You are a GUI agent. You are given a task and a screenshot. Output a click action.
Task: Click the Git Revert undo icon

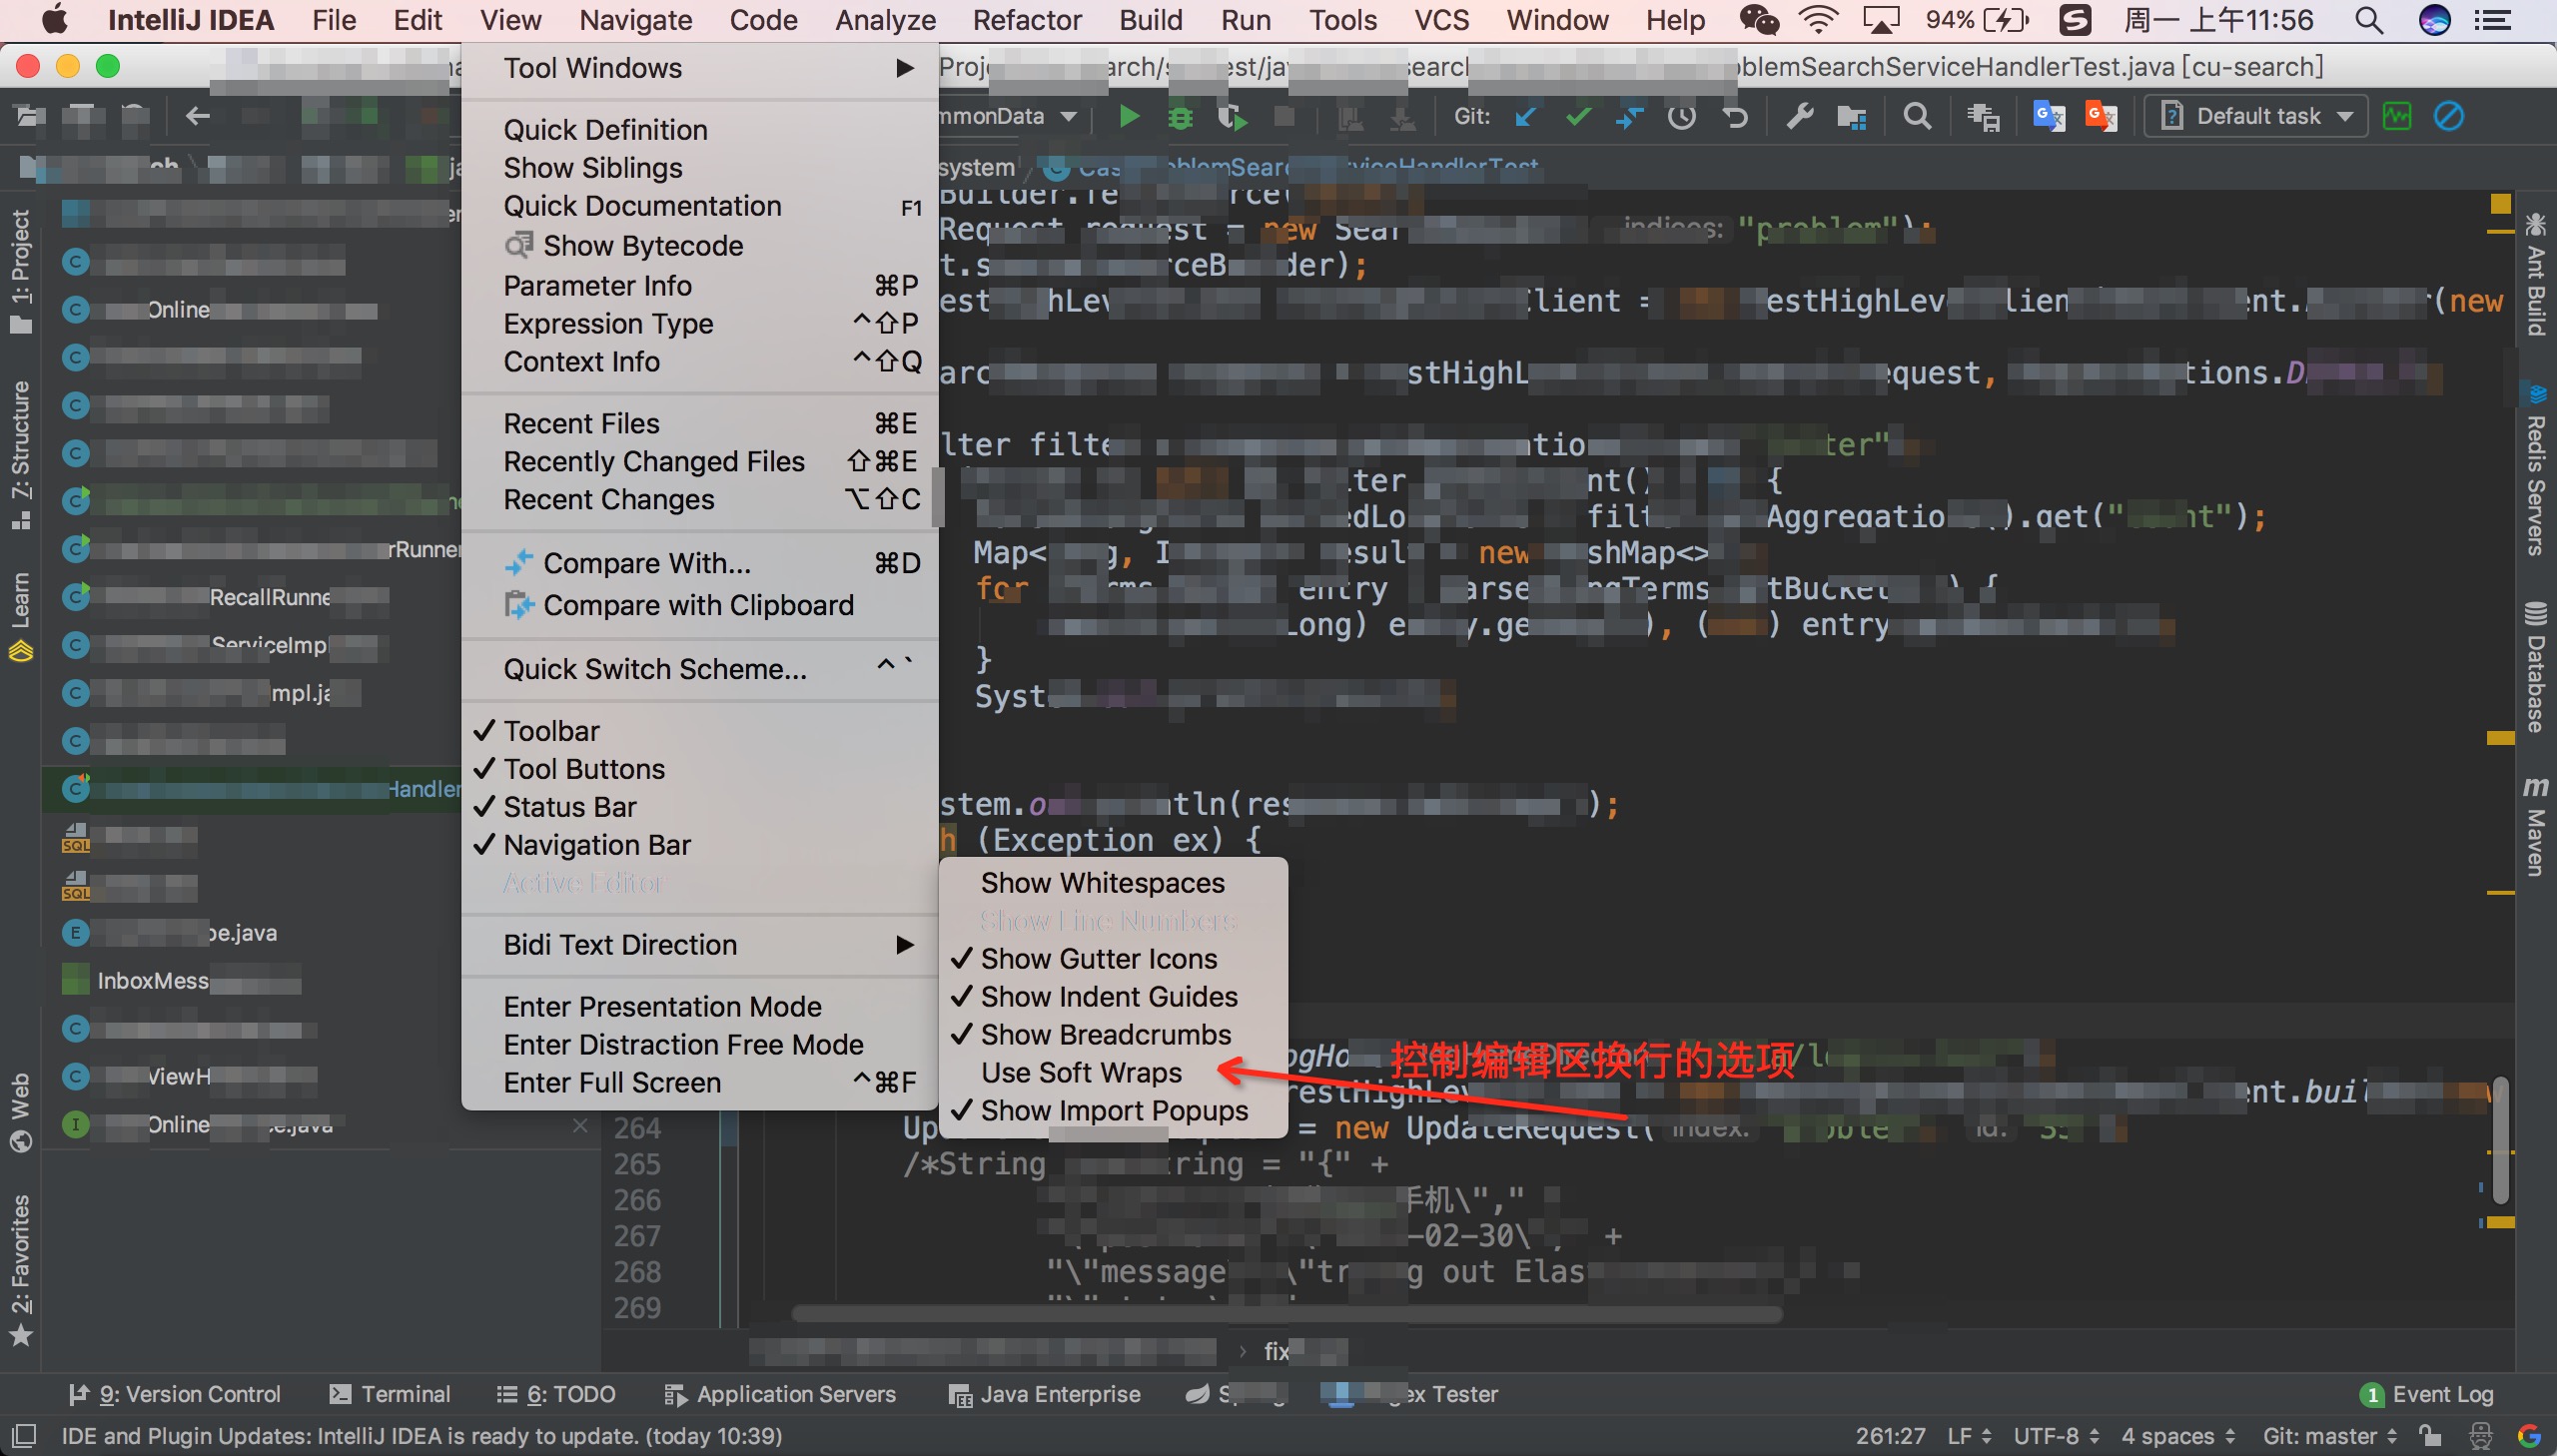click(1734, 117)
